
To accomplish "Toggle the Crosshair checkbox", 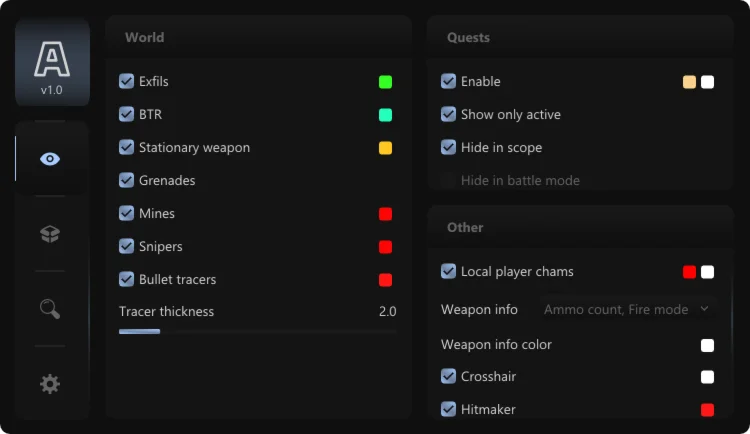I will tap(449, 377).
